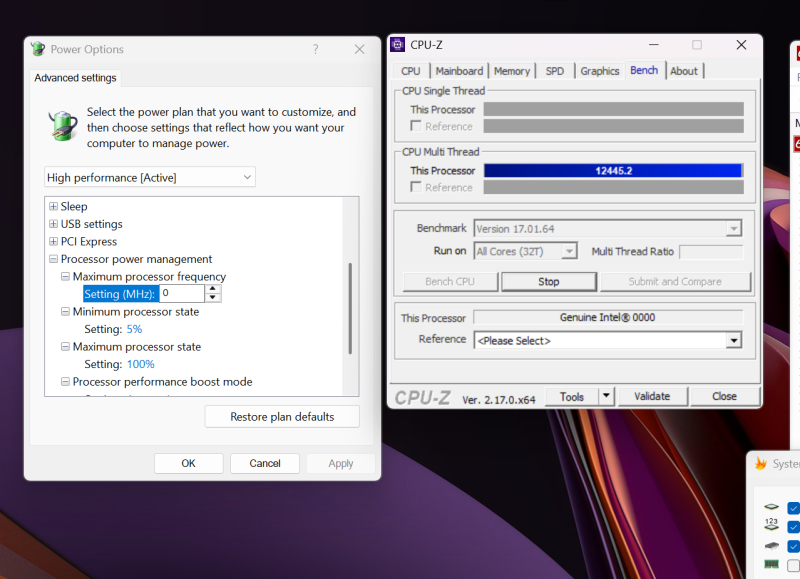Expand the USB settings node
The width and height of the screenshot is (800, 579).
click(x=53, y=224)
